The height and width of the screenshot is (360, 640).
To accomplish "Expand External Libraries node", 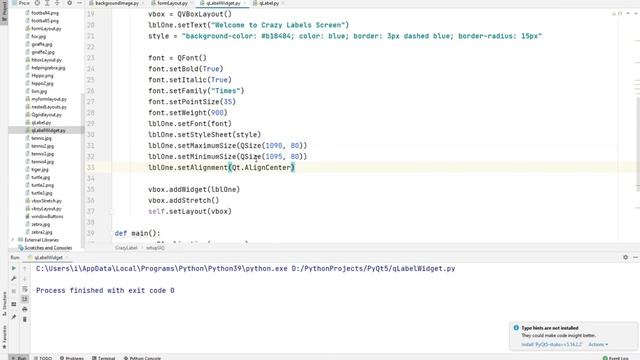I will point(12,240).
